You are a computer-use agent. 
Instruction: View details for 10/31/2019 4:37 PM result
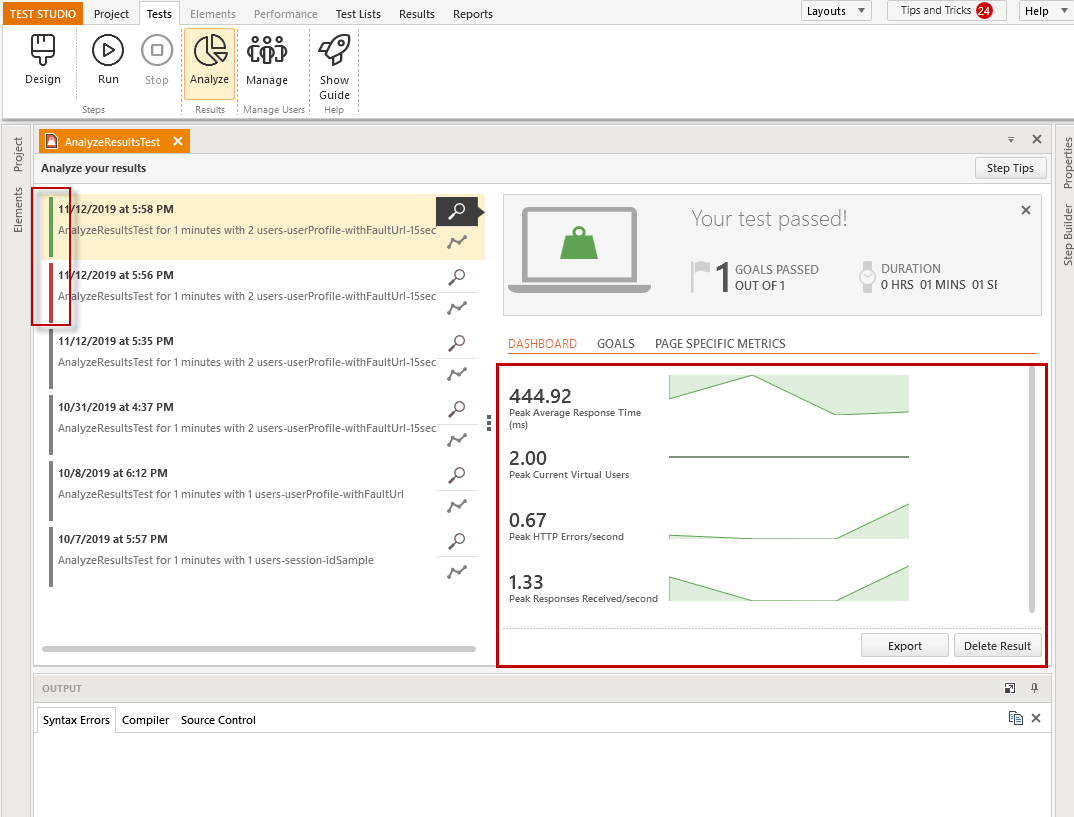[x=457, y=409]
